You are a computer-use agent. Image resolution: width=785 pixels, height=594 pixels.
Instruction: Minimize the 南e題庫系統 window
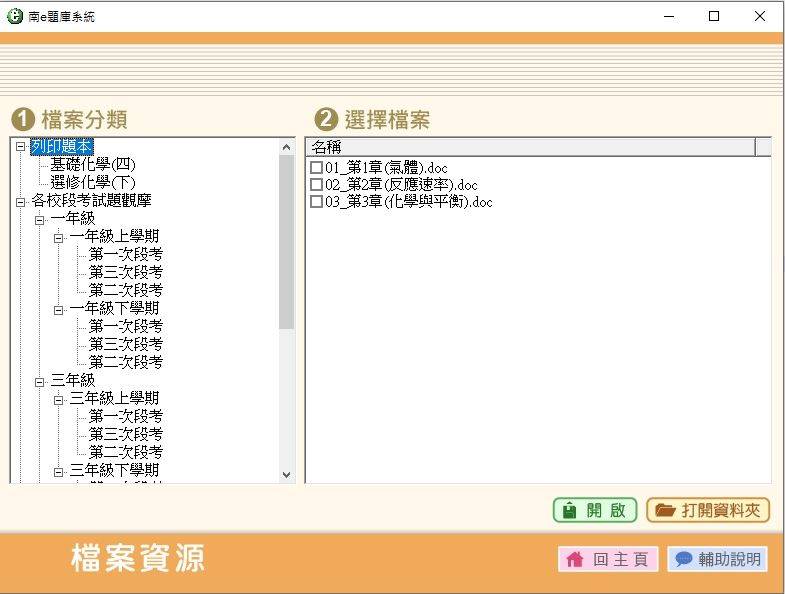(x=669, y=17)
